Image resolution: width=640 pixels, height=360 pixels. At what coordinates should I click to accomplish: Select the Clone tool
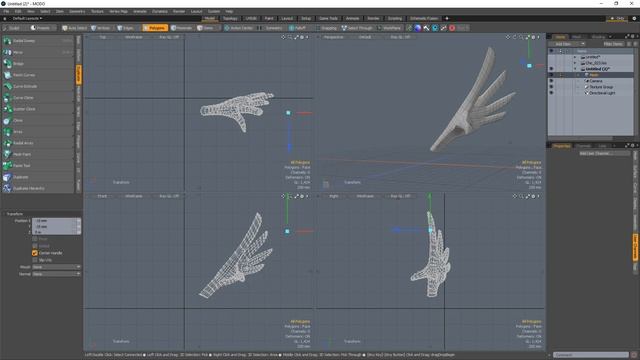(x=38, y=120)
